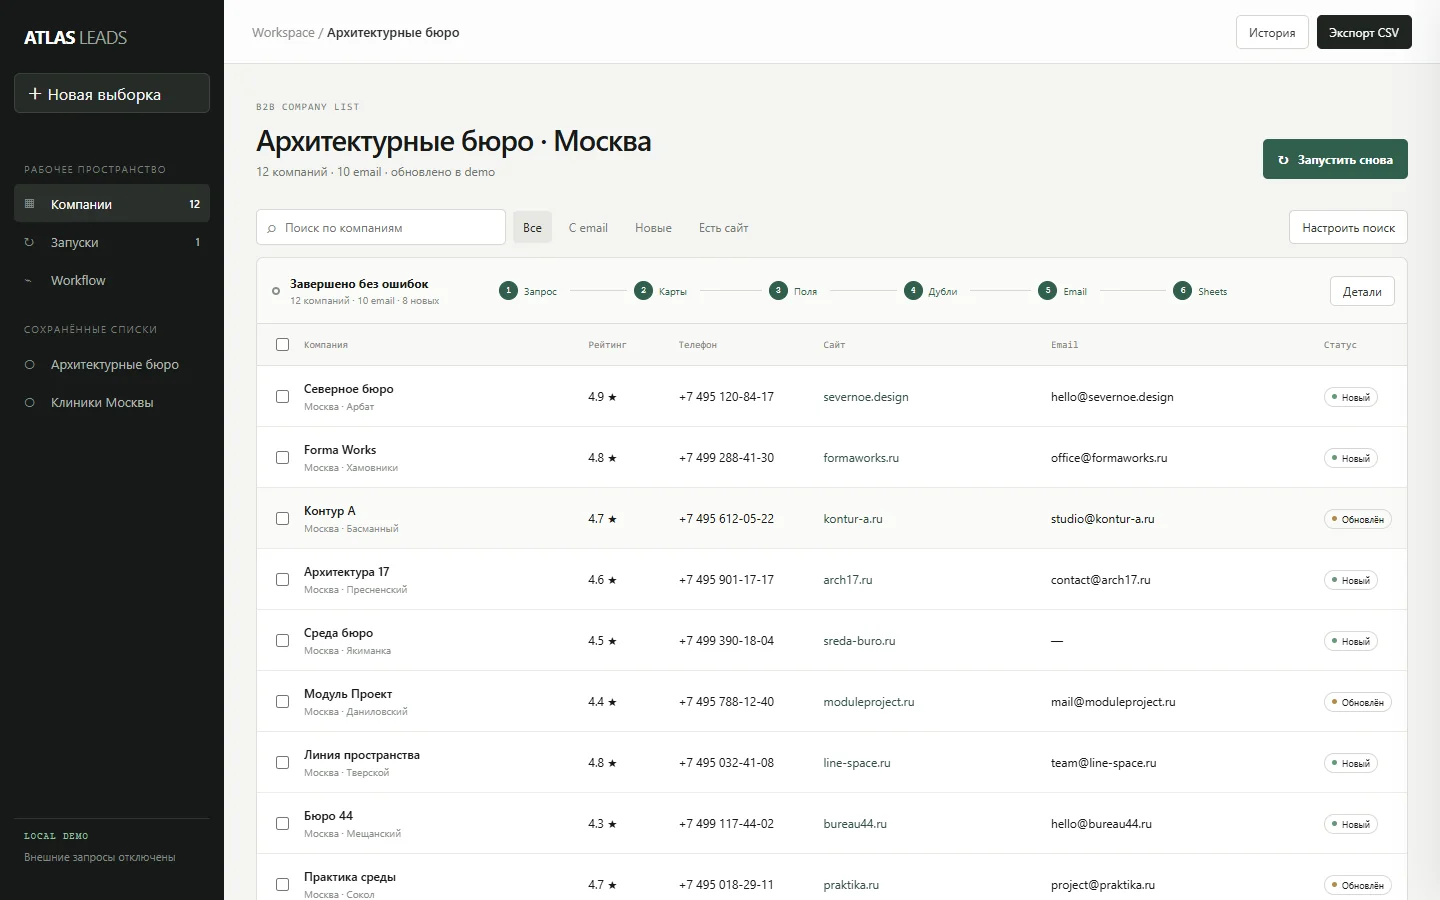The height and width of the screenshot is (900, 1440).
Task: Click step 5 Email circle
Action: pyautogui.click(x=1048, y=291)
